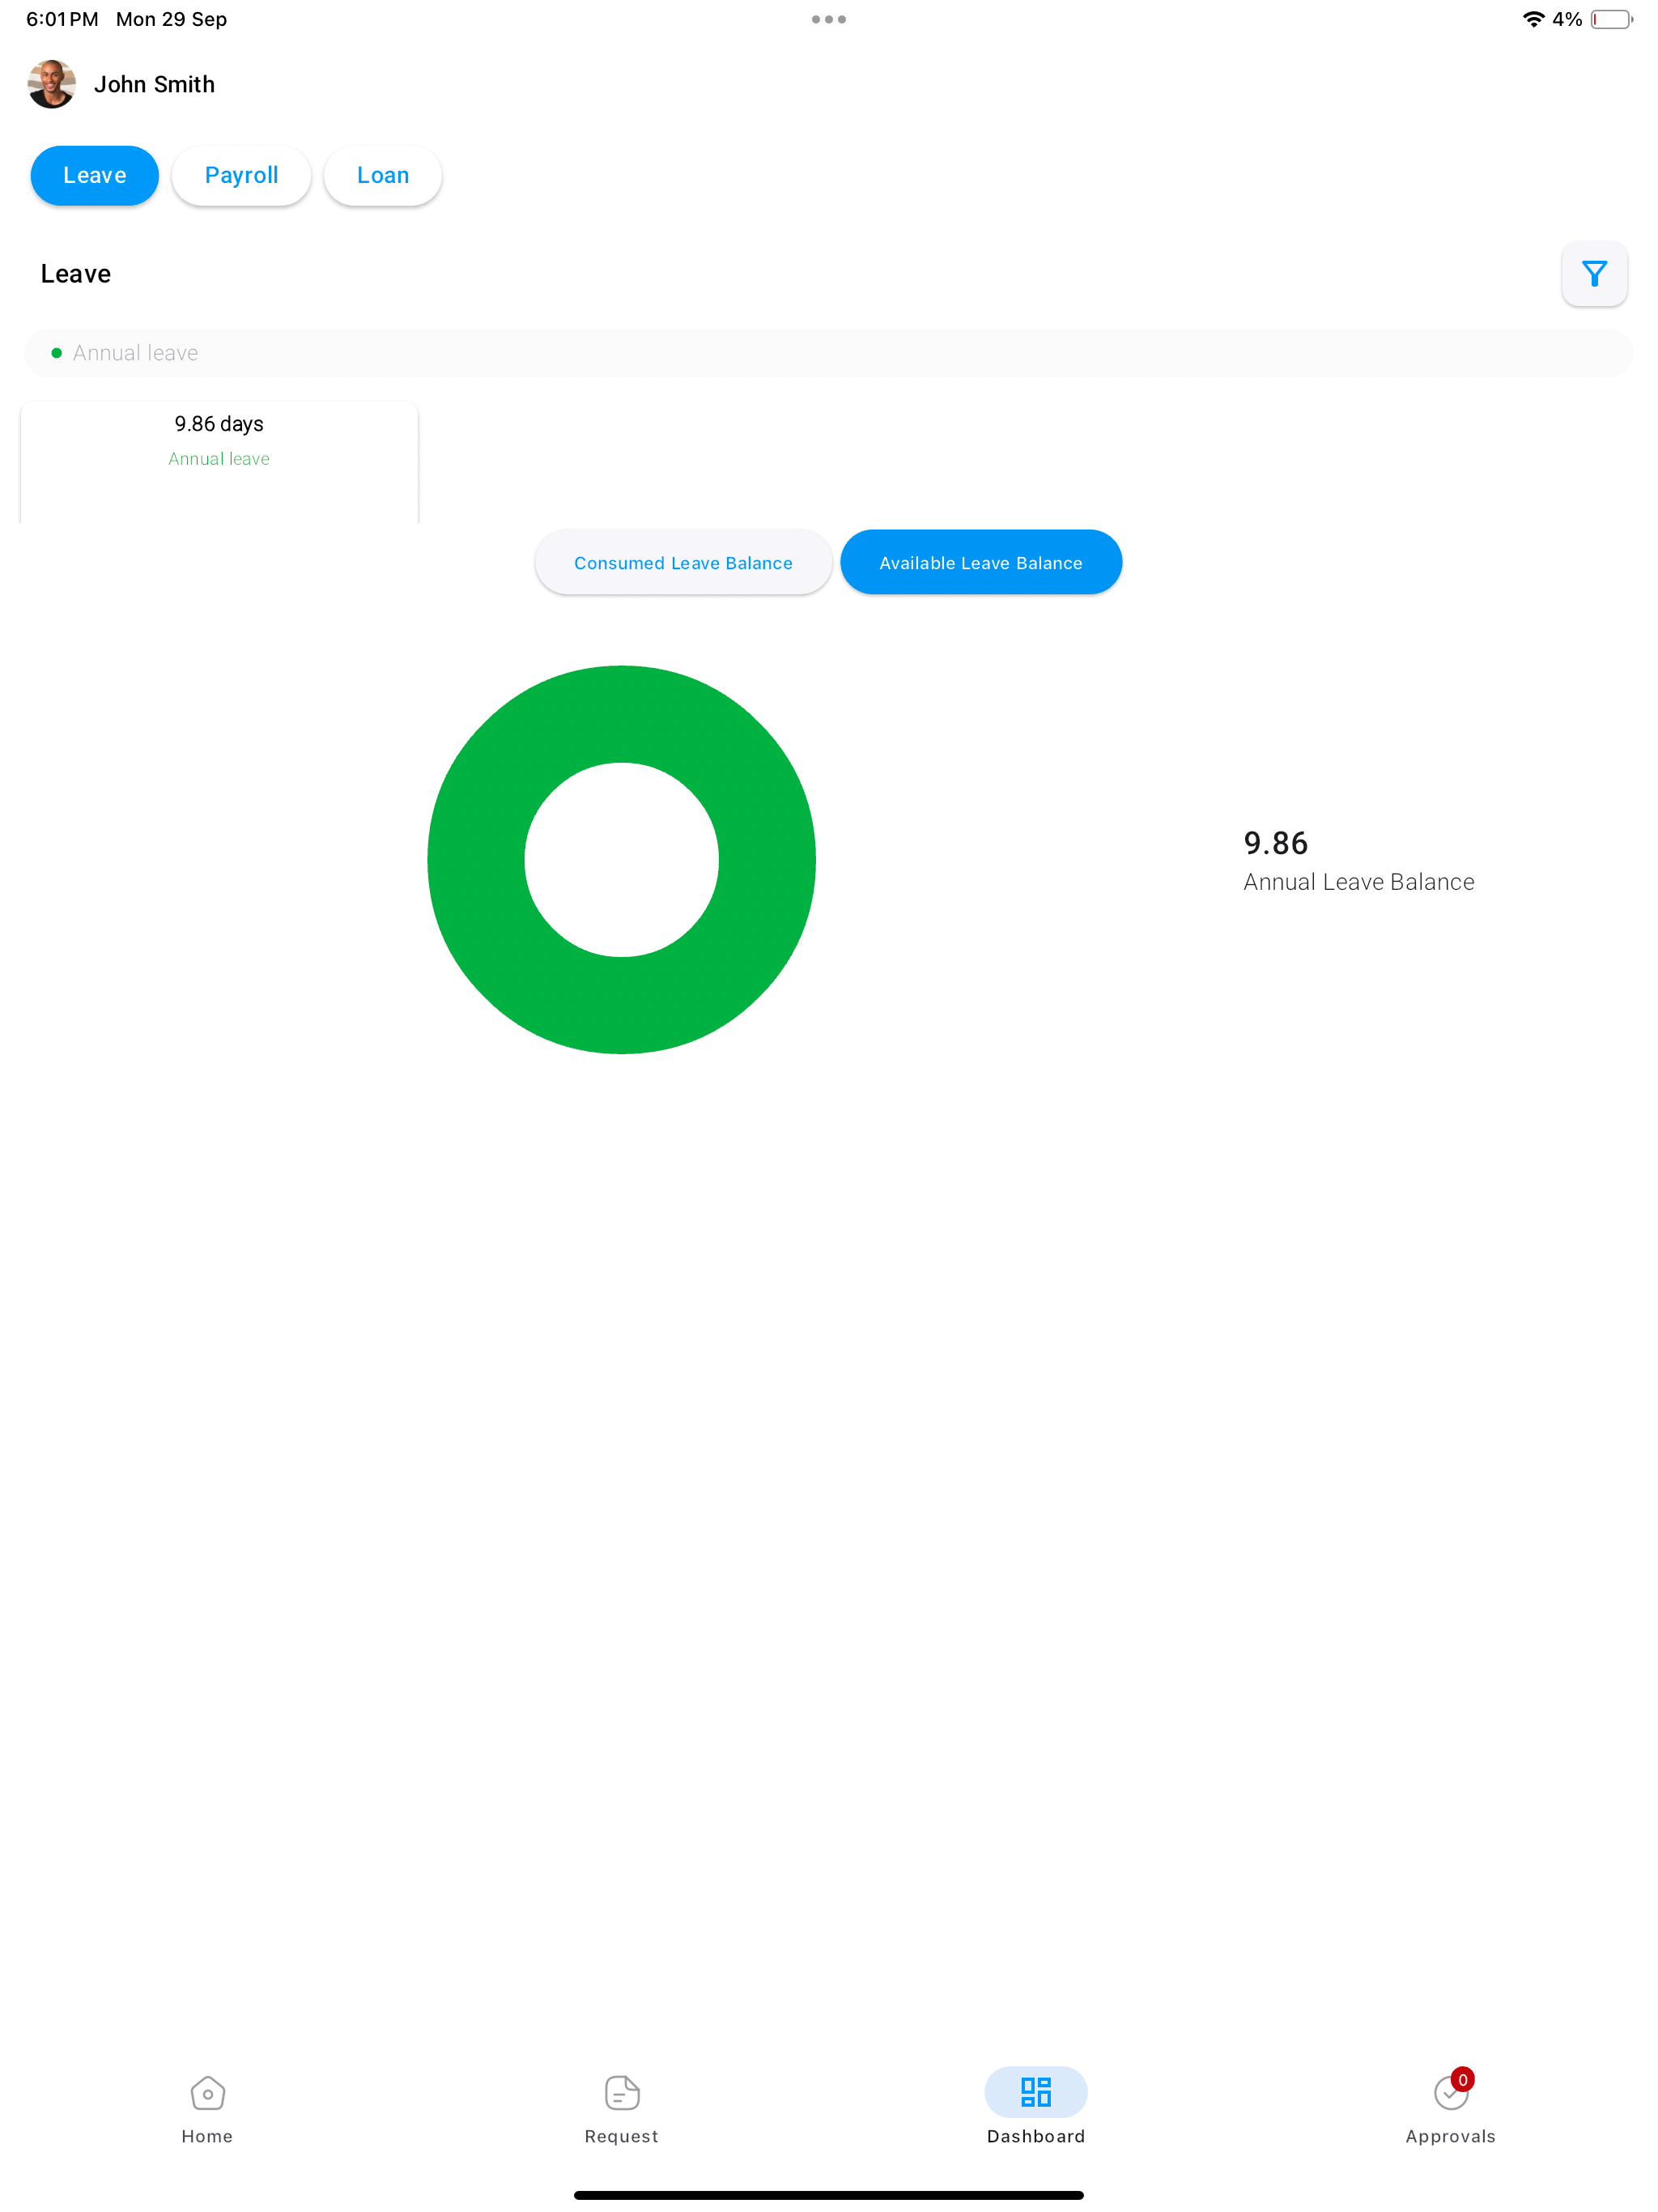Show Consumed Leave Balance
This screenshot has width=1658, height=2212.
[x=683, y=563]
